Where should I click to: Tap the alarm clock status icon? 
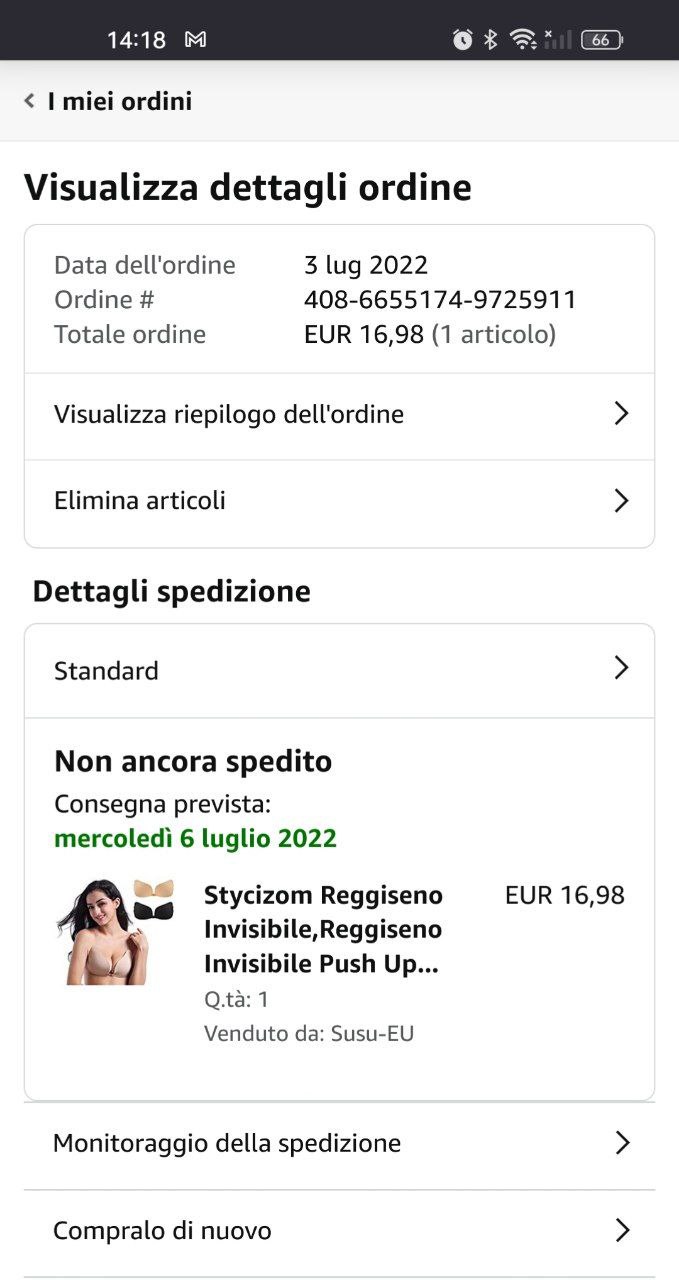coord(462,39)
